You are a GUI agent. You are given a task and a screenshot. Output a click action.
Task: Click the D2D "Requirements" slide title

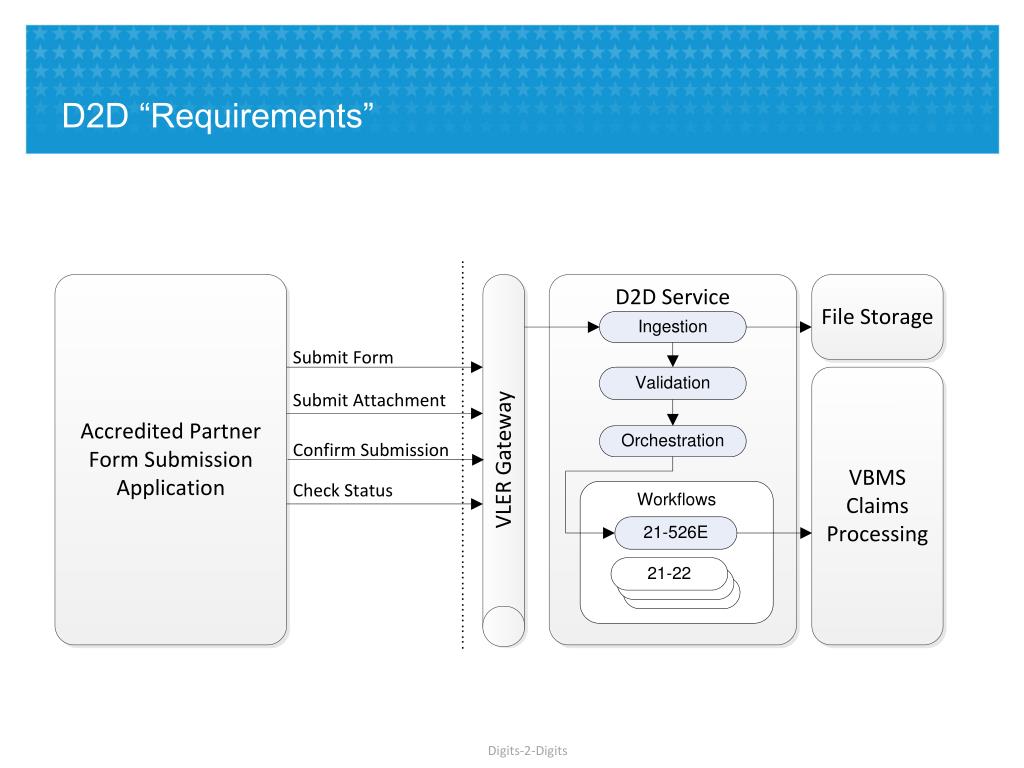pyautogui.click(x=217, y=116)
